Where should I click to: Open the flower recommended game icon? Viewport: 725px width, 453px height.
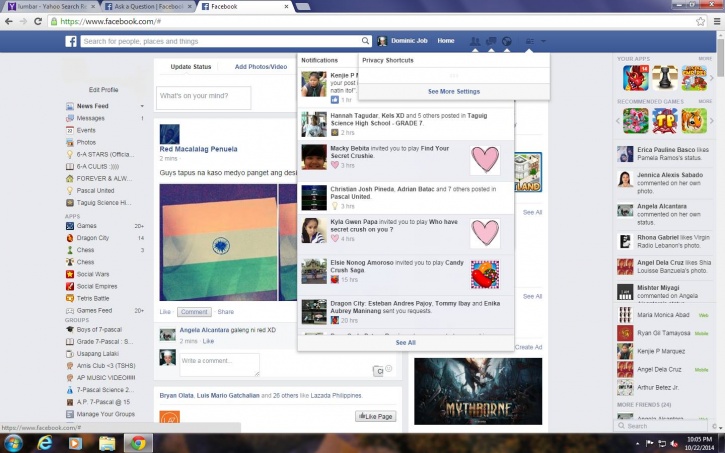pos(636,121)
